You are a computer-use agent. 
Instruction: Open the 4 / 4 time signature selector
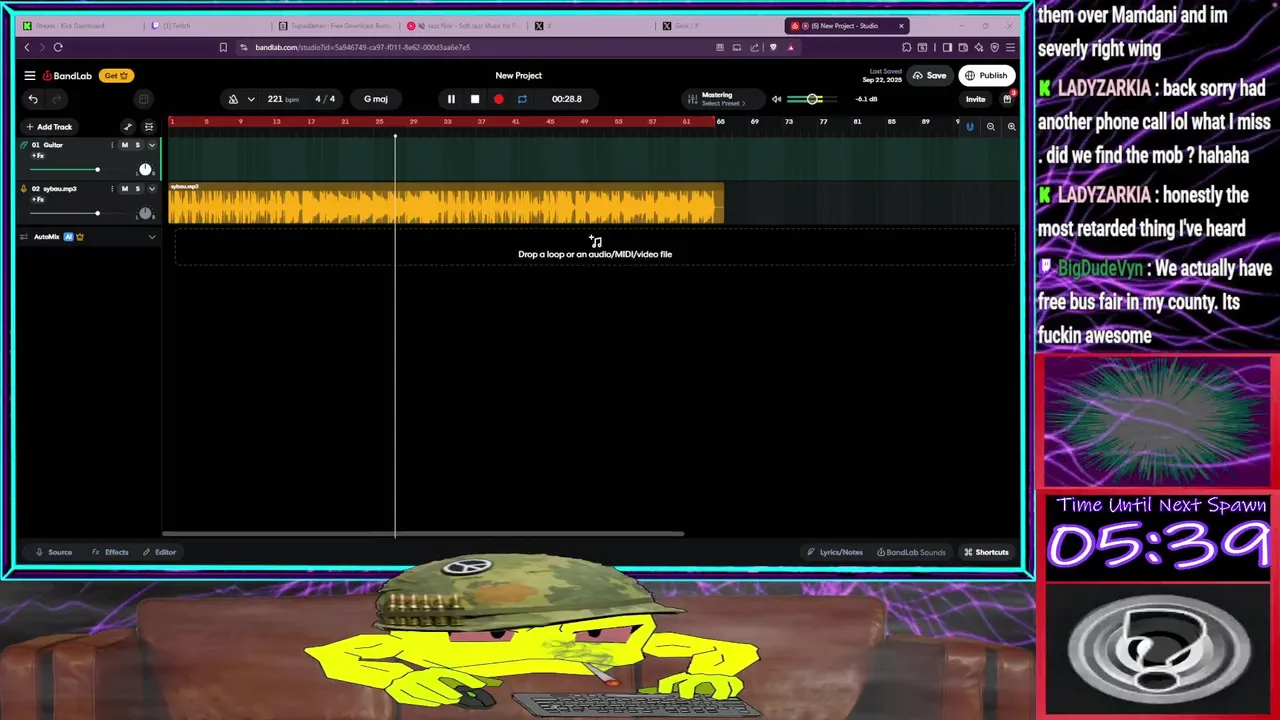pos(325,99)
